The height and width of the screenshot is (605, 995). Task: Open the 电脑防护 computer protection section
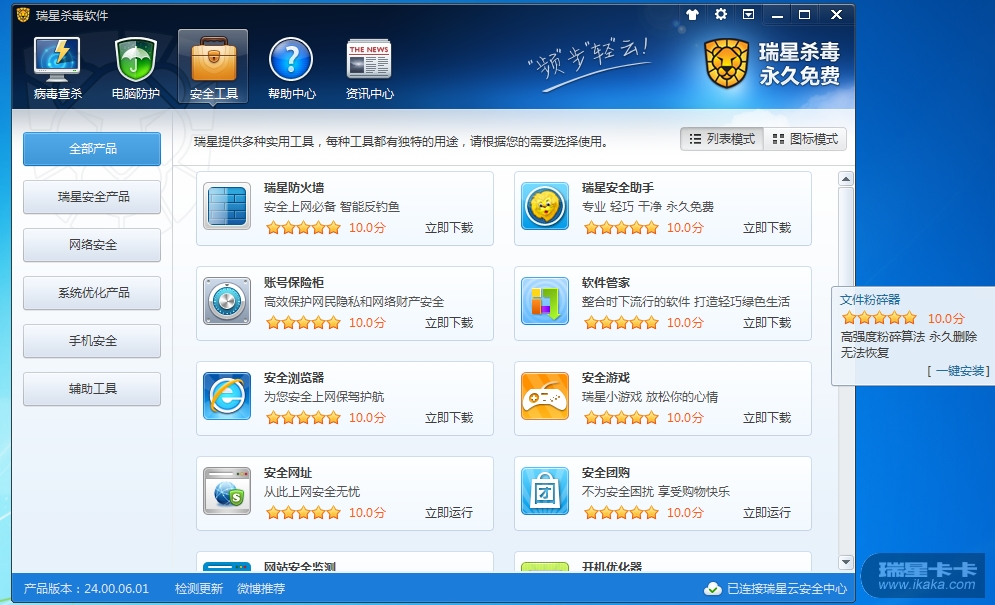point(135,68)
